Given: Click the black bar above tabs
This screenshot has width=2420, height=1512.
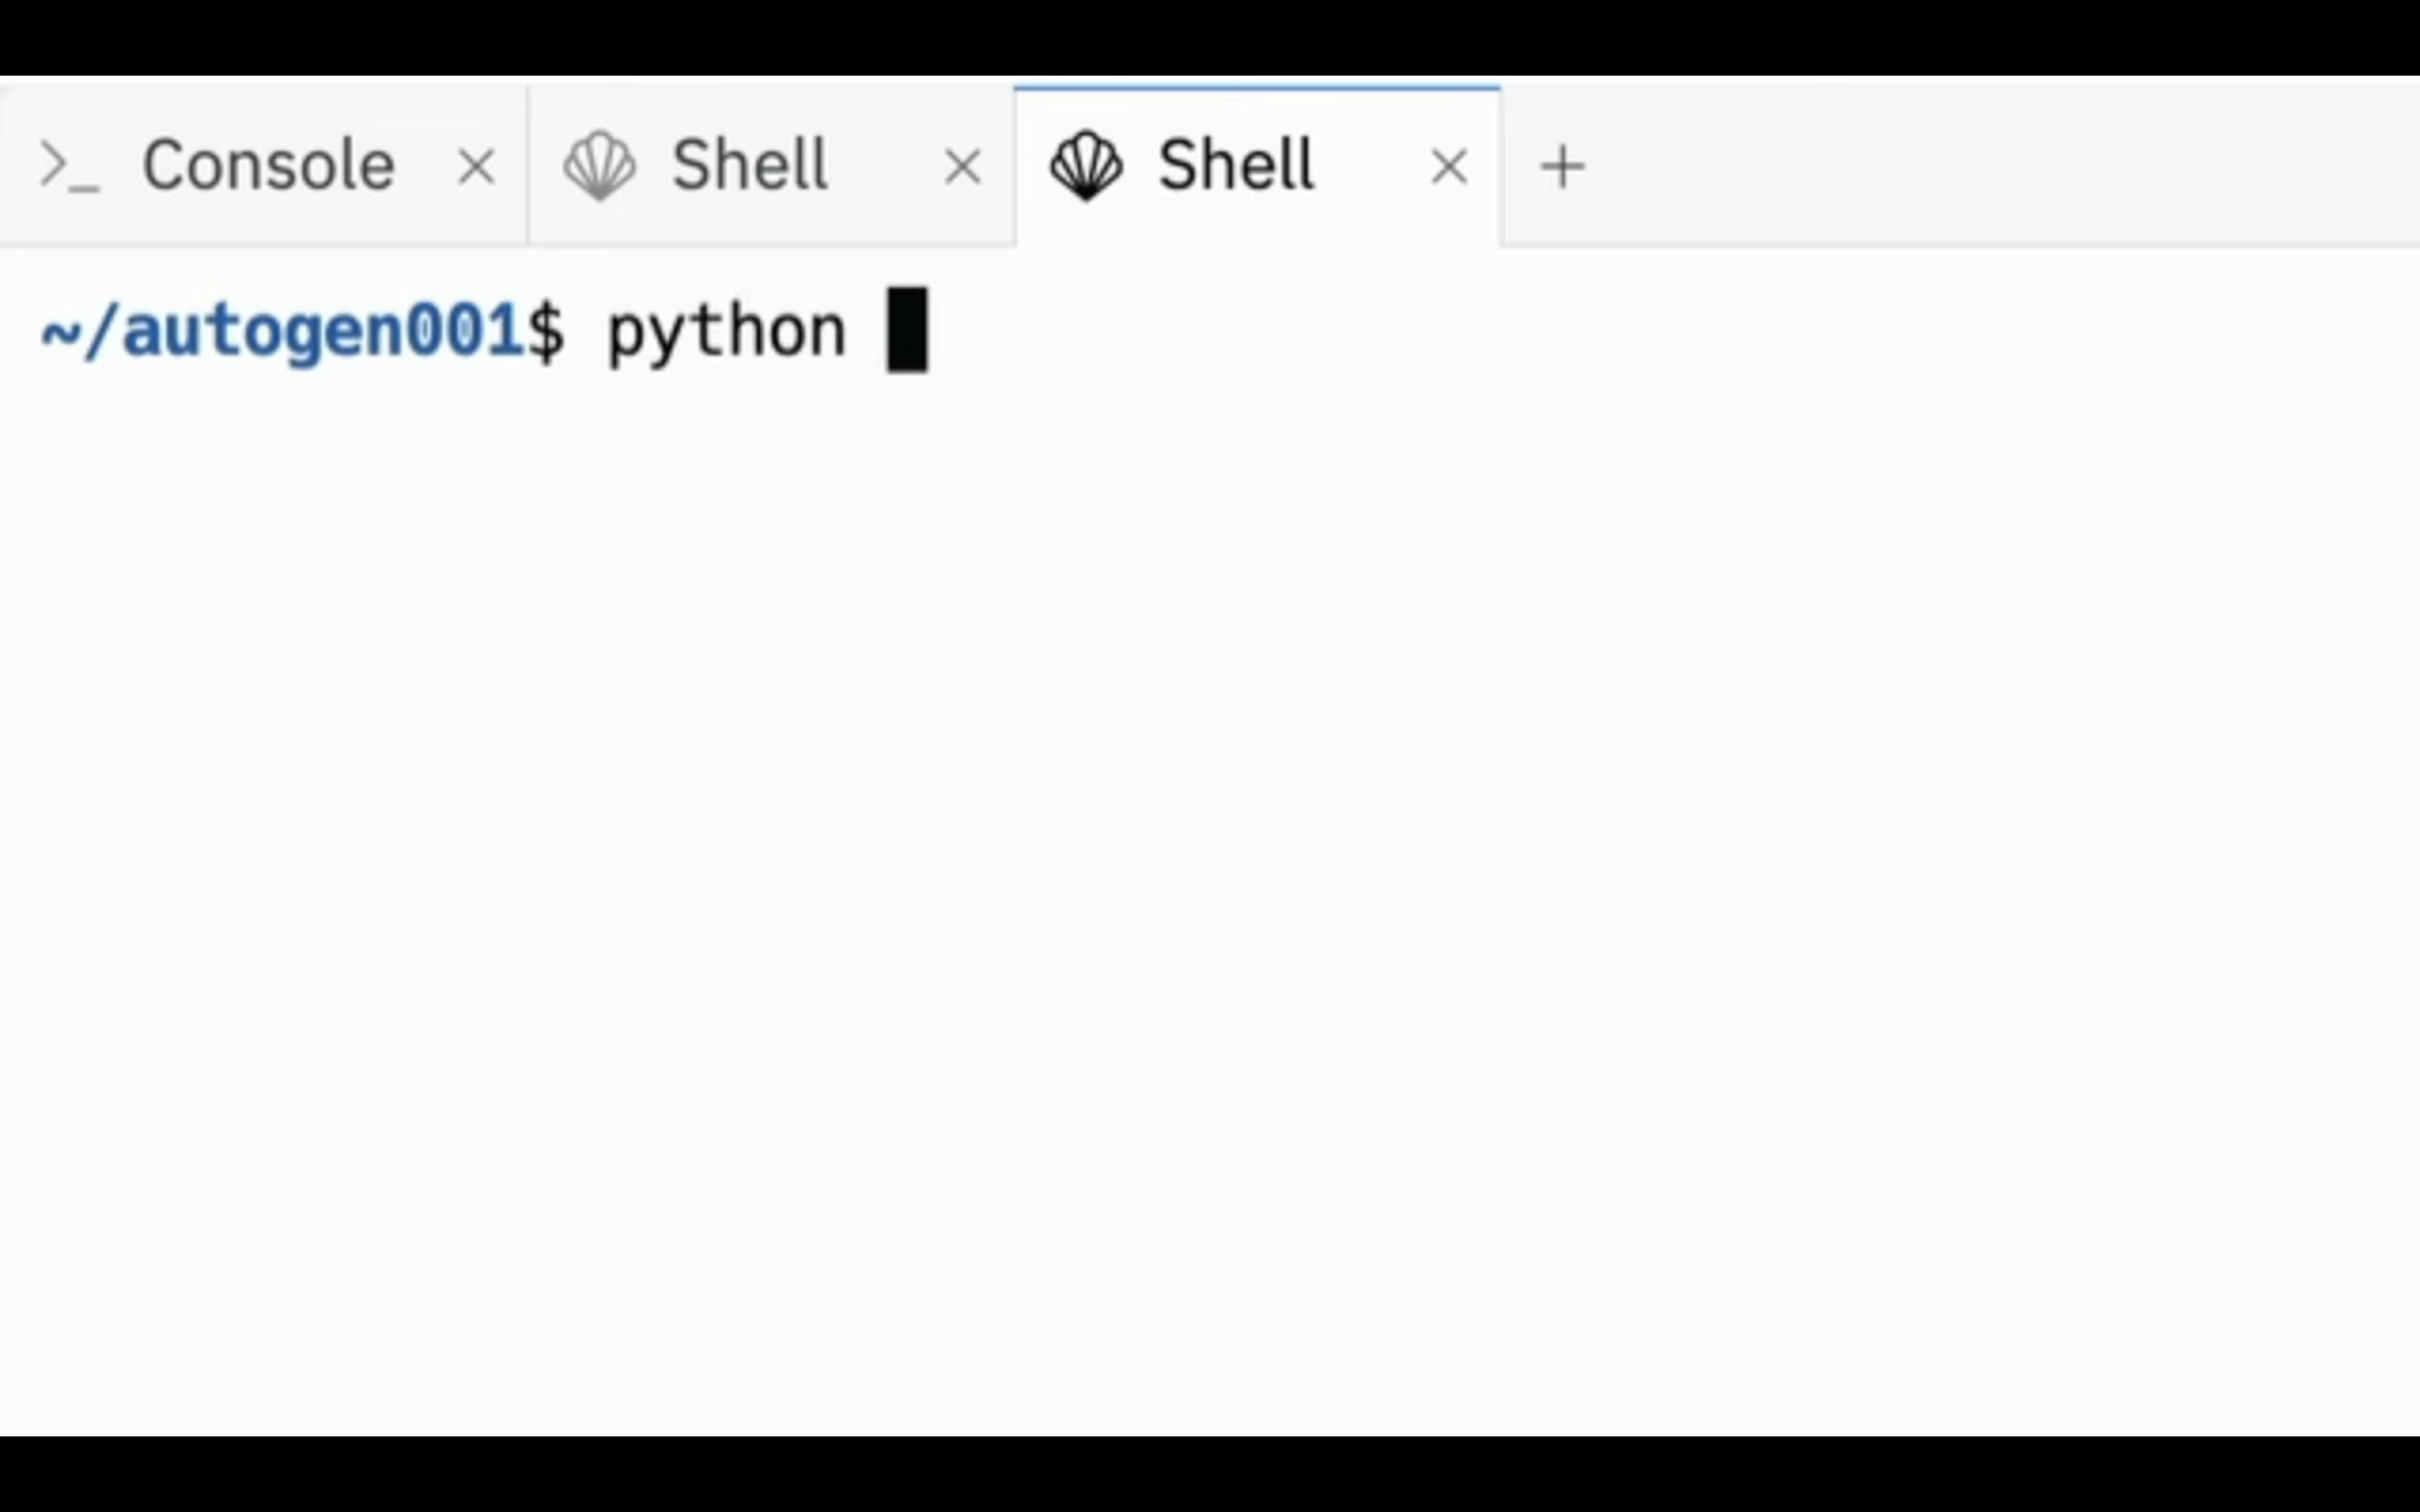Looking at the screenshot, I should [x=1210, y=37].
